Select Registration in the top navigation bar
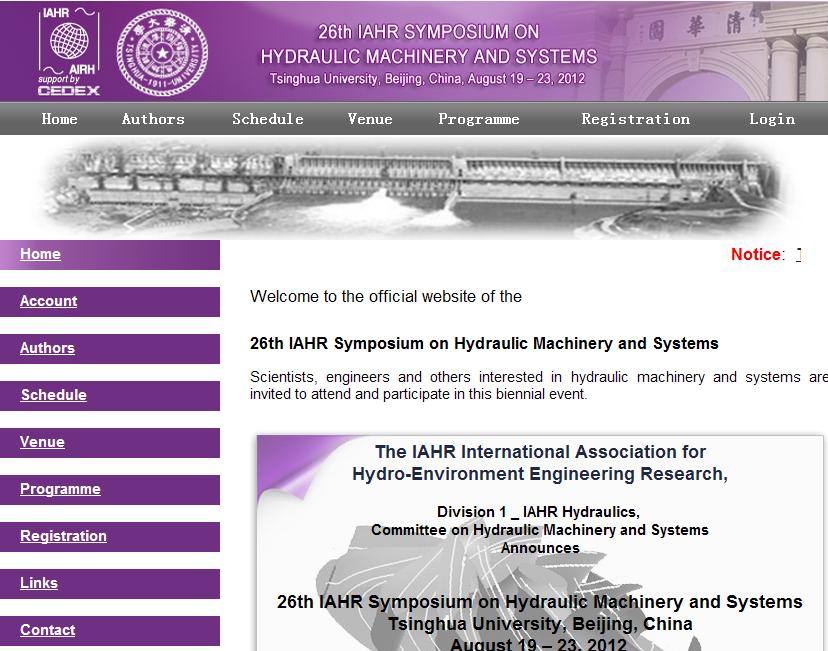828x651 pixels. [x=636, y=119]
